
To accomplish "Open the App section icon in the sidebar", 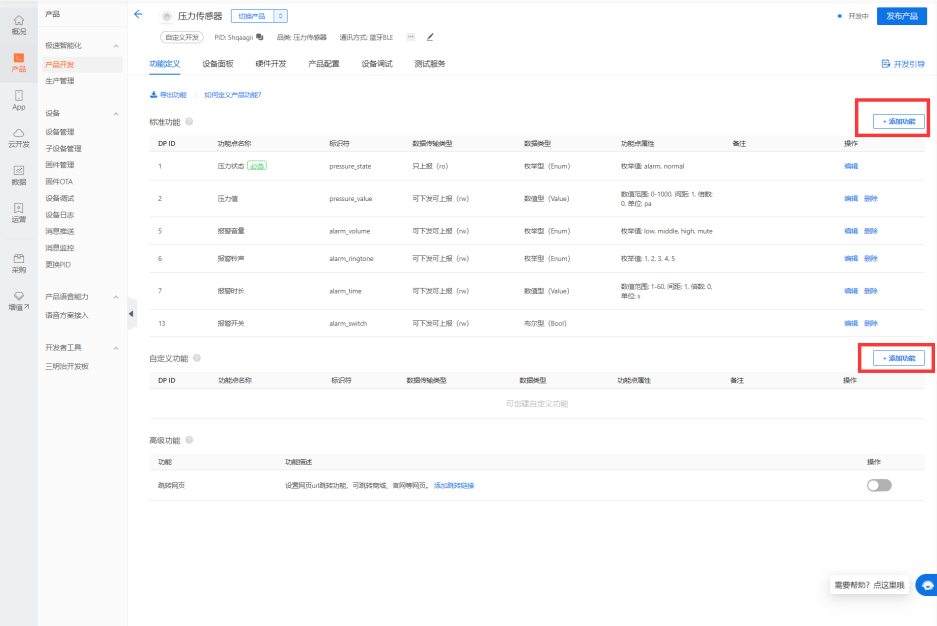I will point(19,100).
